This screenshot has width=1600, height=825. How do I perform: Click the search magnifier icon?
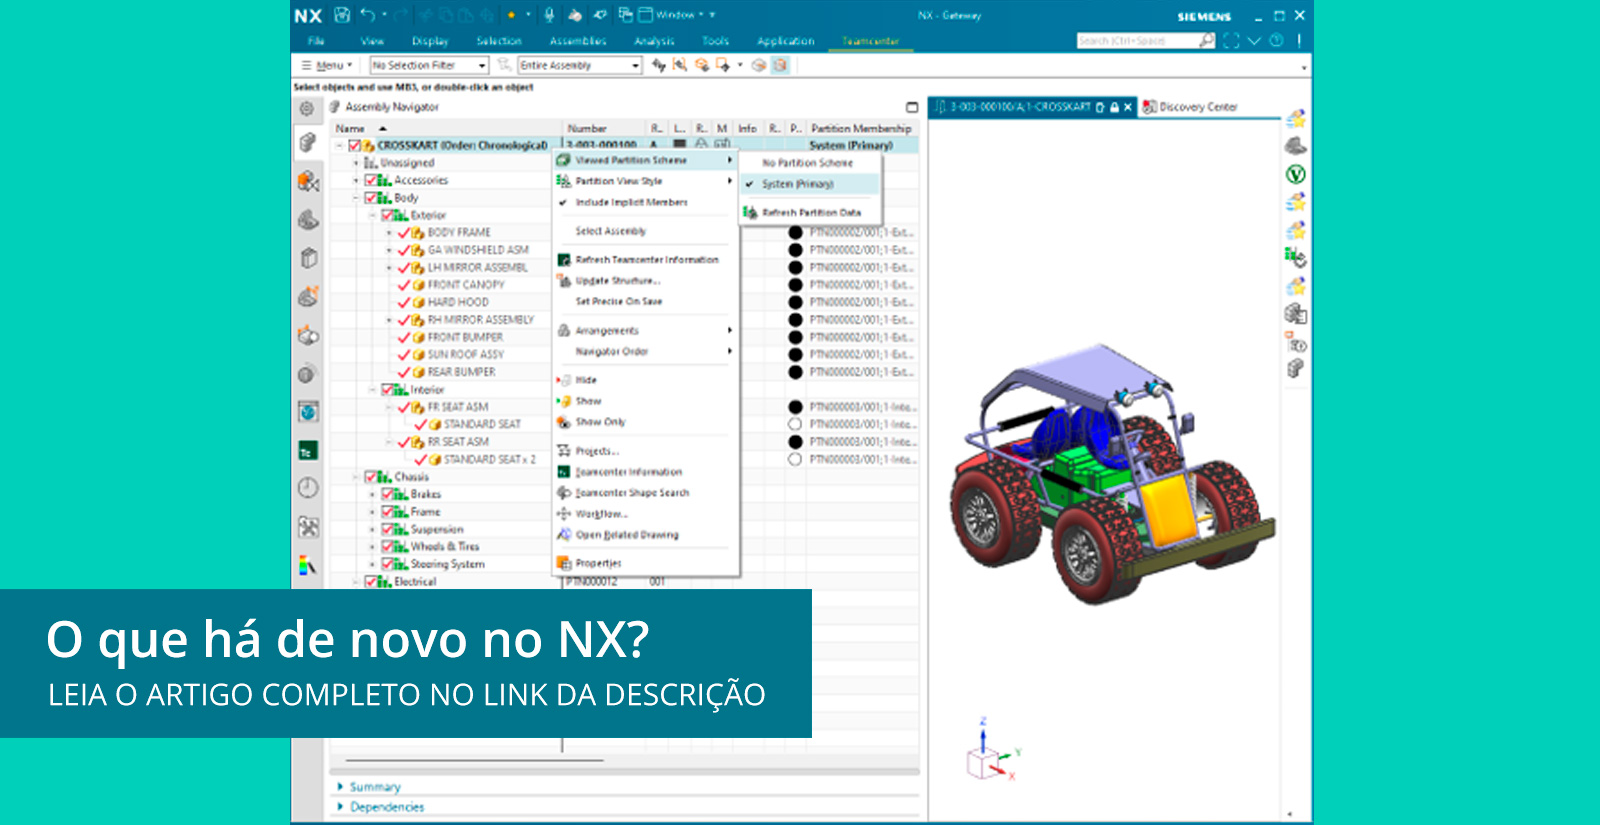tap(1206, 41)
